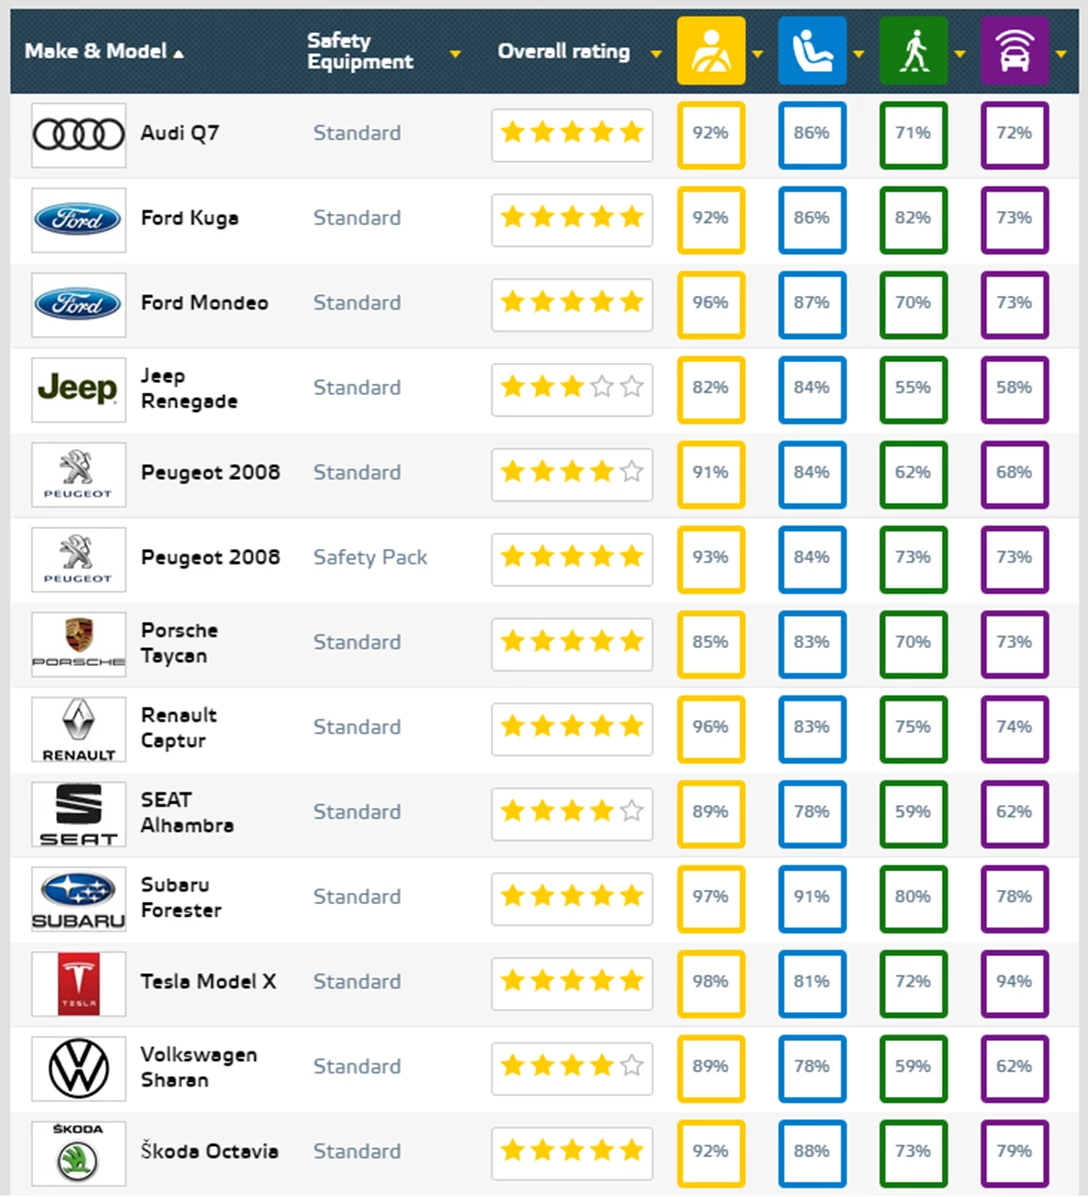Click the Safety Pack label for Peugeot 2008

pyautogui.click(x=370, y=558)
